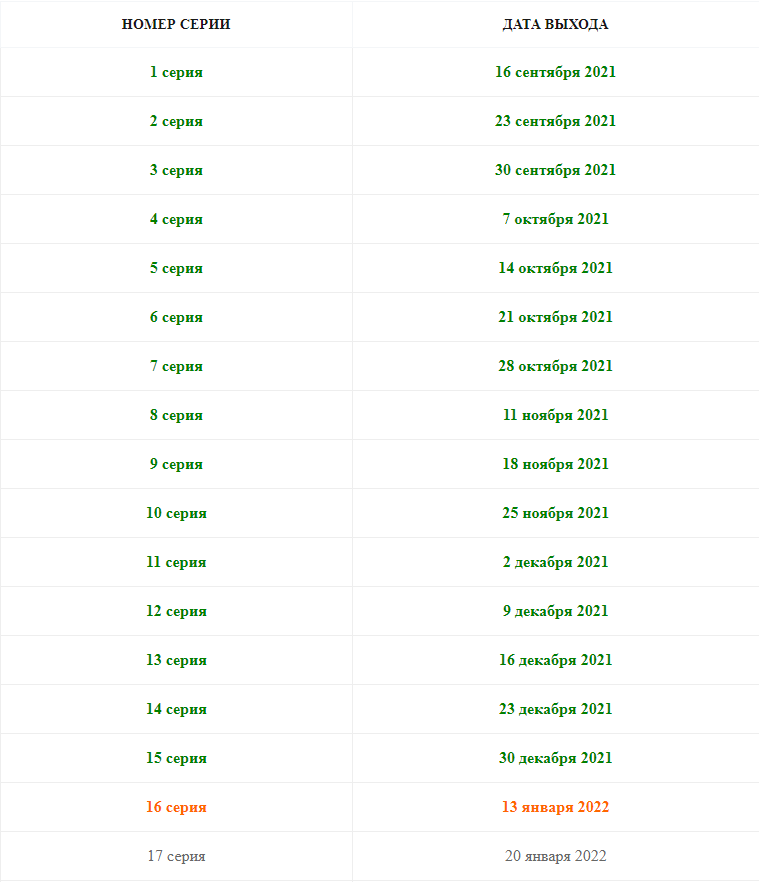Screen dimensions: 759x882
Task: Open the 12 серия entry
Action: 176,611
